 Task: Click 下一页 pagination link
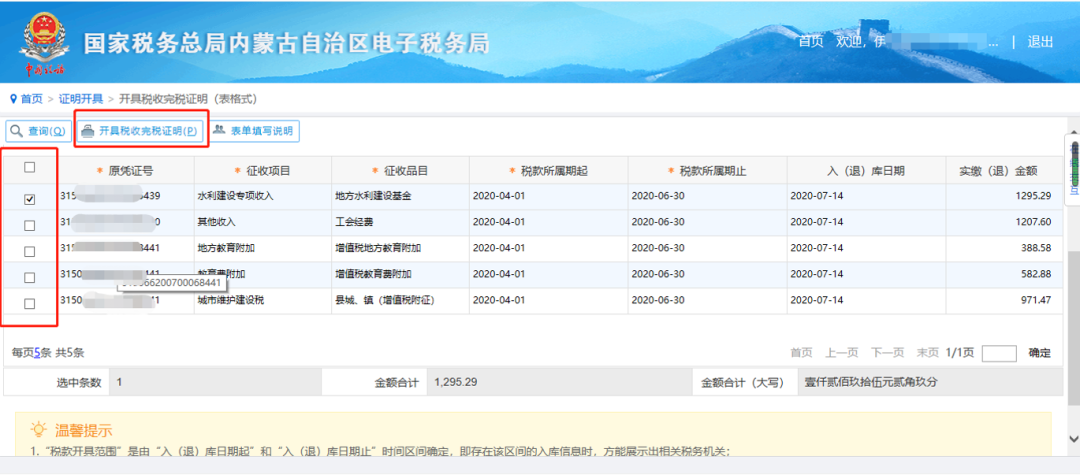pyautogui.click(x=887, y=353)
